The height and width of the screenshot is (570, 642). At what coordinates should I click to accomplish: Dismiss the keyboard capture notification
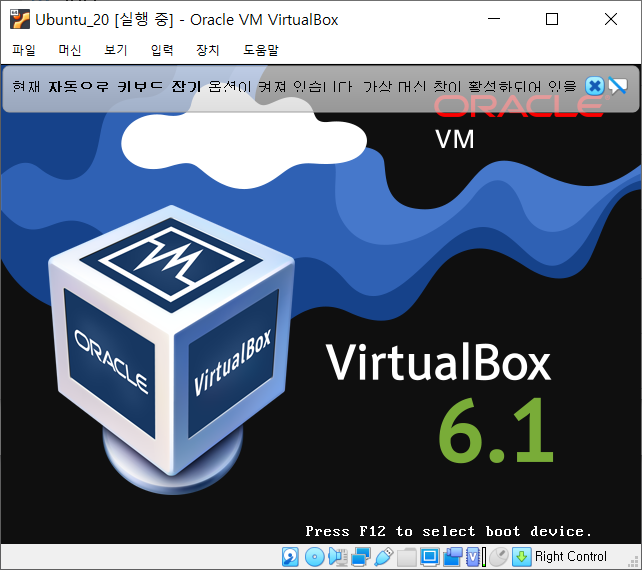click(x=595, y=86)
